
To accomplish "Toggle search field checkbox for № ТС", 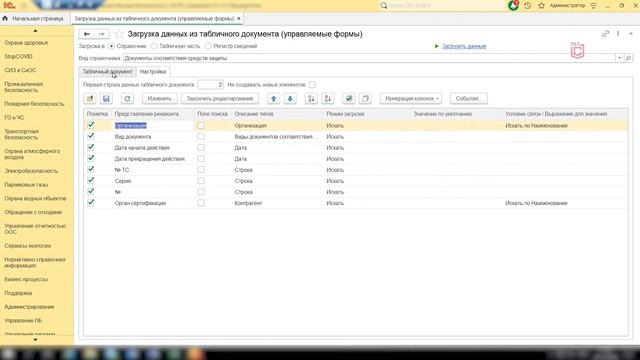I will click(201, 170).
